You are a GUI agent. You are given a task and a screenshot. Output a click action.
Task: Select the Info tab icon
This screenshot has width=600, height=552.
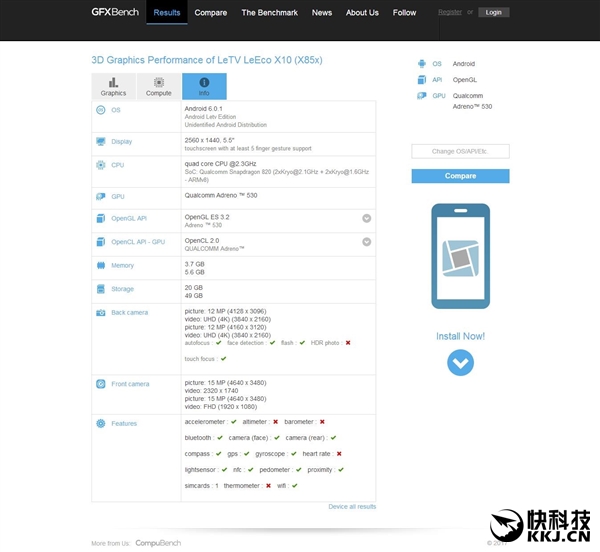click(204, 82)
